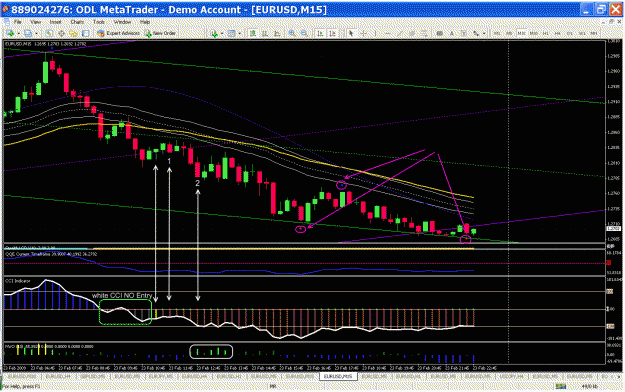
Task: Toggle the Navigator panel icon
Action: [73, 33]
